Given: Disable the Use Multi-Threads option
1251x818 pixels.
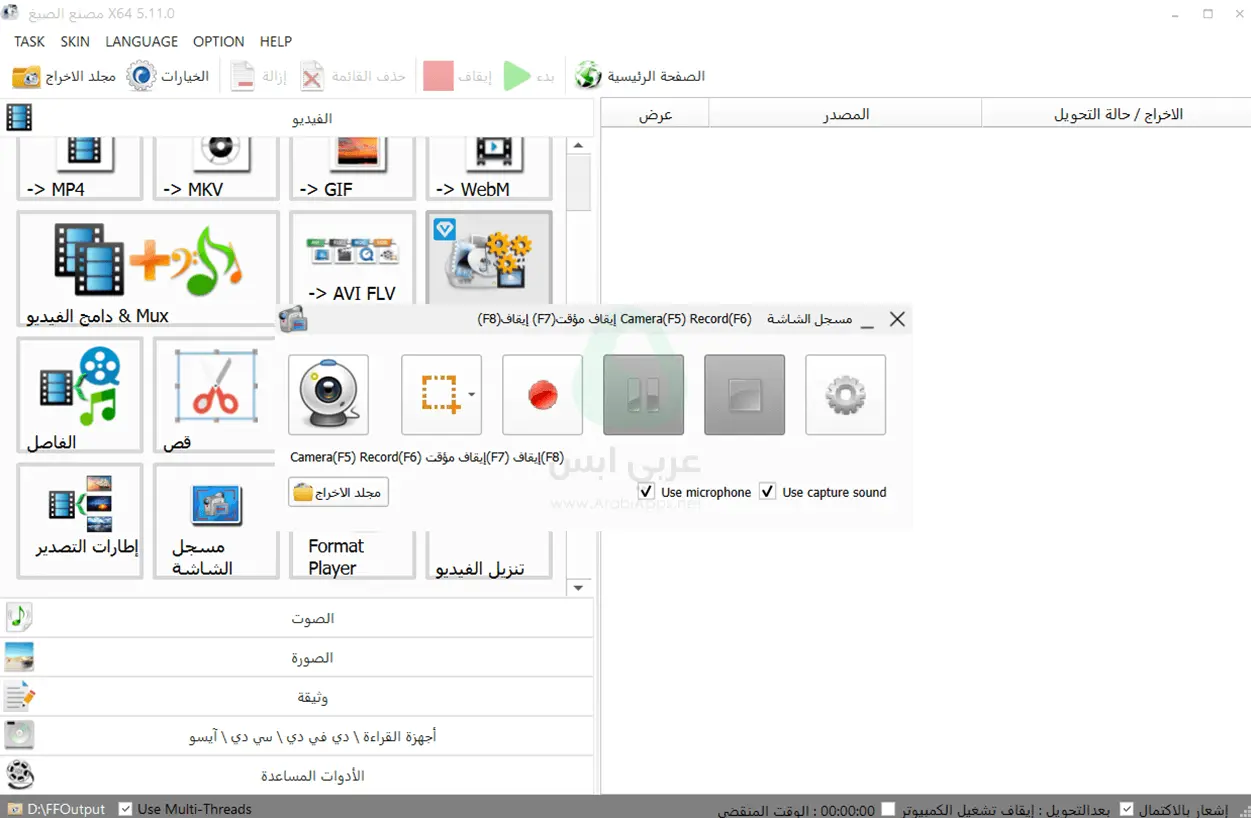Looking at the screenshot, I should (x=125, y=809).
